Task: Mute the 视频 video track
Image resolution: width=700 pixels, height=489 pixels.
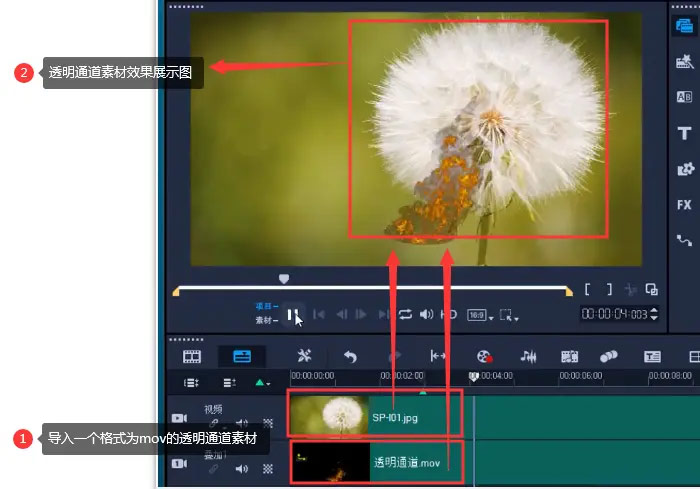Action: (x=242, y=423)
